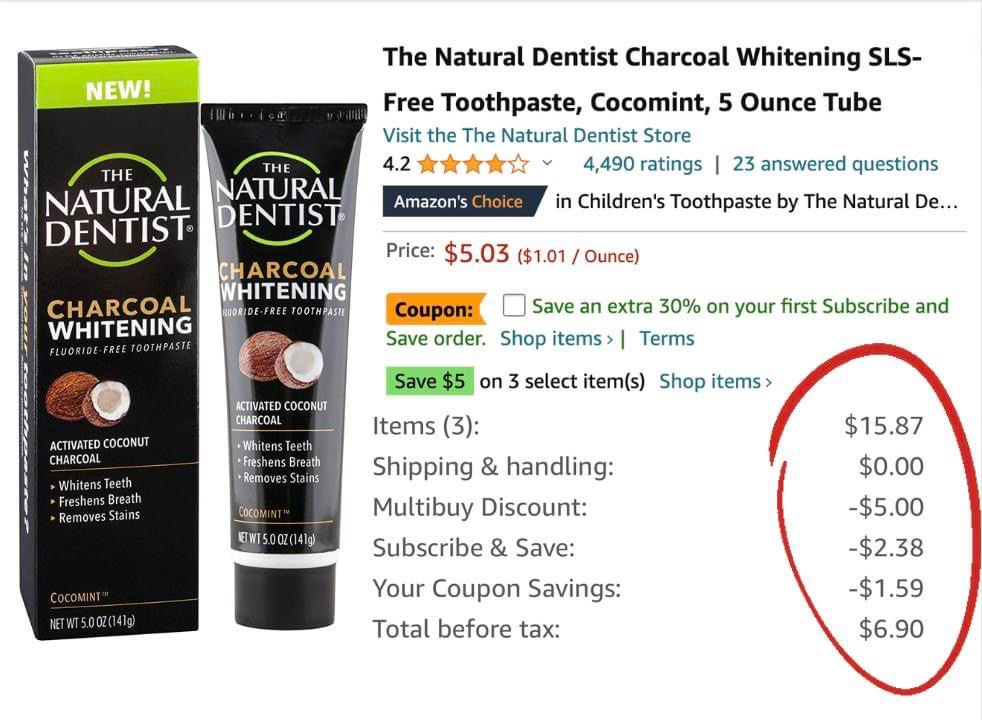Viewport: 982px width, 720px height.
Task: Click the toothpaste tube product image
Action: [284, 365]
